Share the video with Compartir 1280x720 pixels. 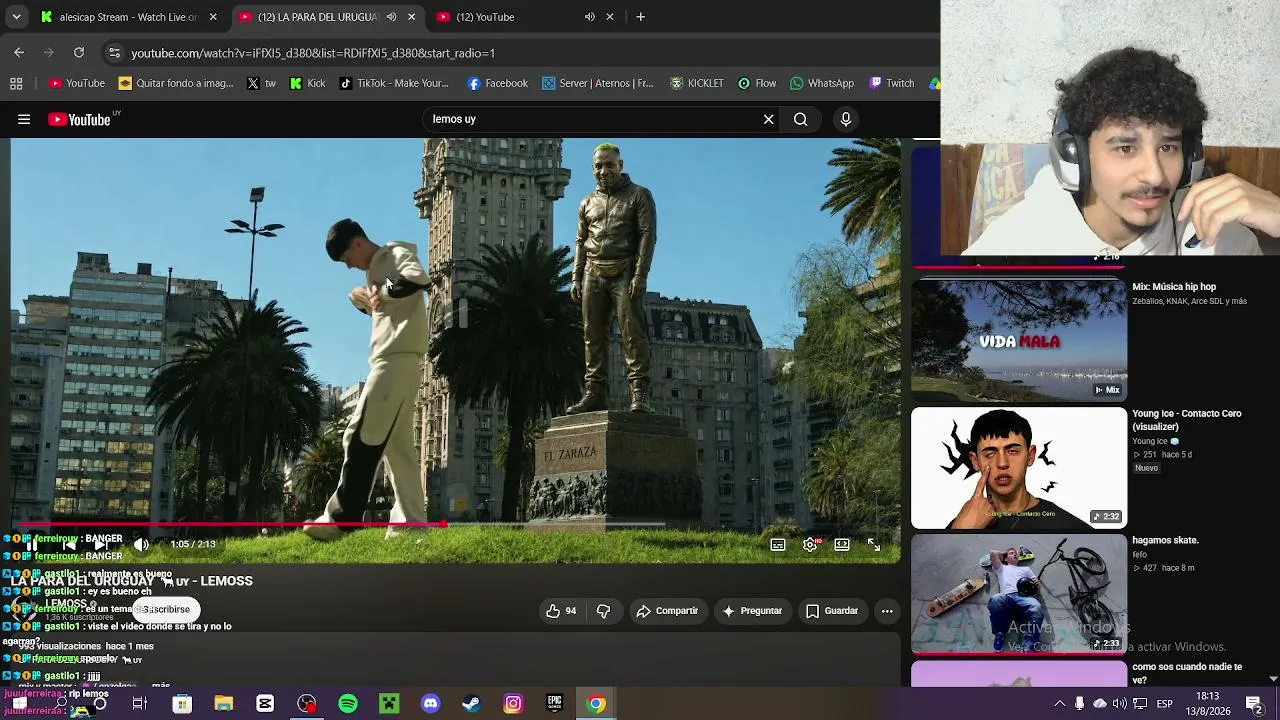point(667,611)
